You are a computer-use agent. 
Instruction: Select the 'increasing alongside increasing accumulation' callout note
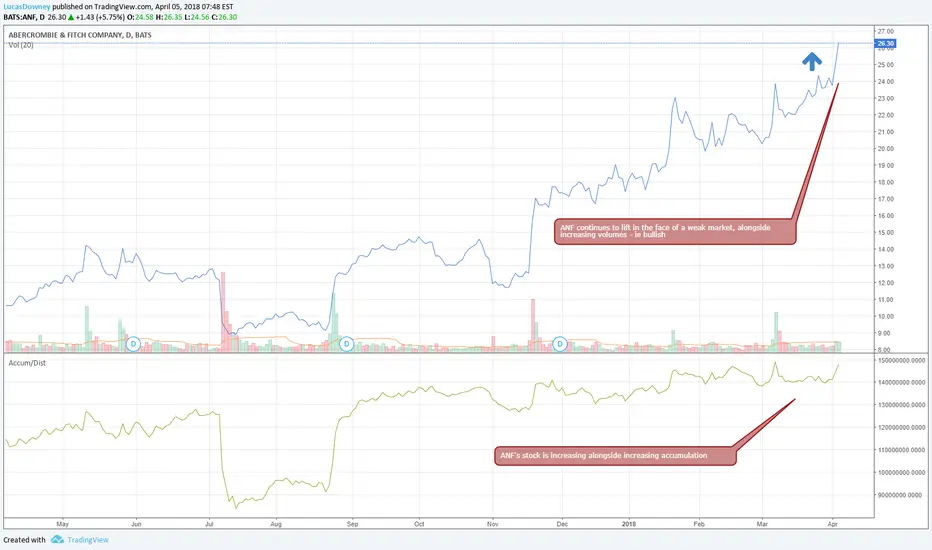point(615,455)
